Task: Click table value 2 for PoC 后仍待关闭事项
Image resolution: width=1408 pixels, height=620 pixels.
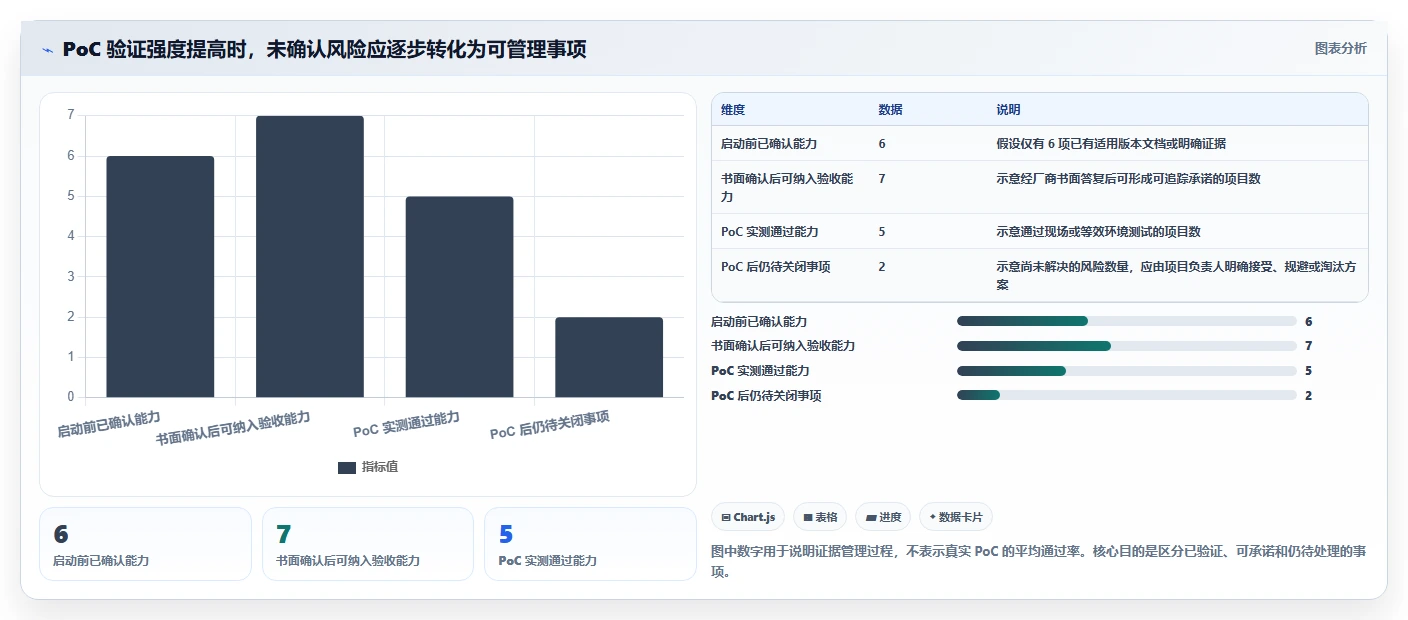Action: pyautogui.click(x=882, y=267)
